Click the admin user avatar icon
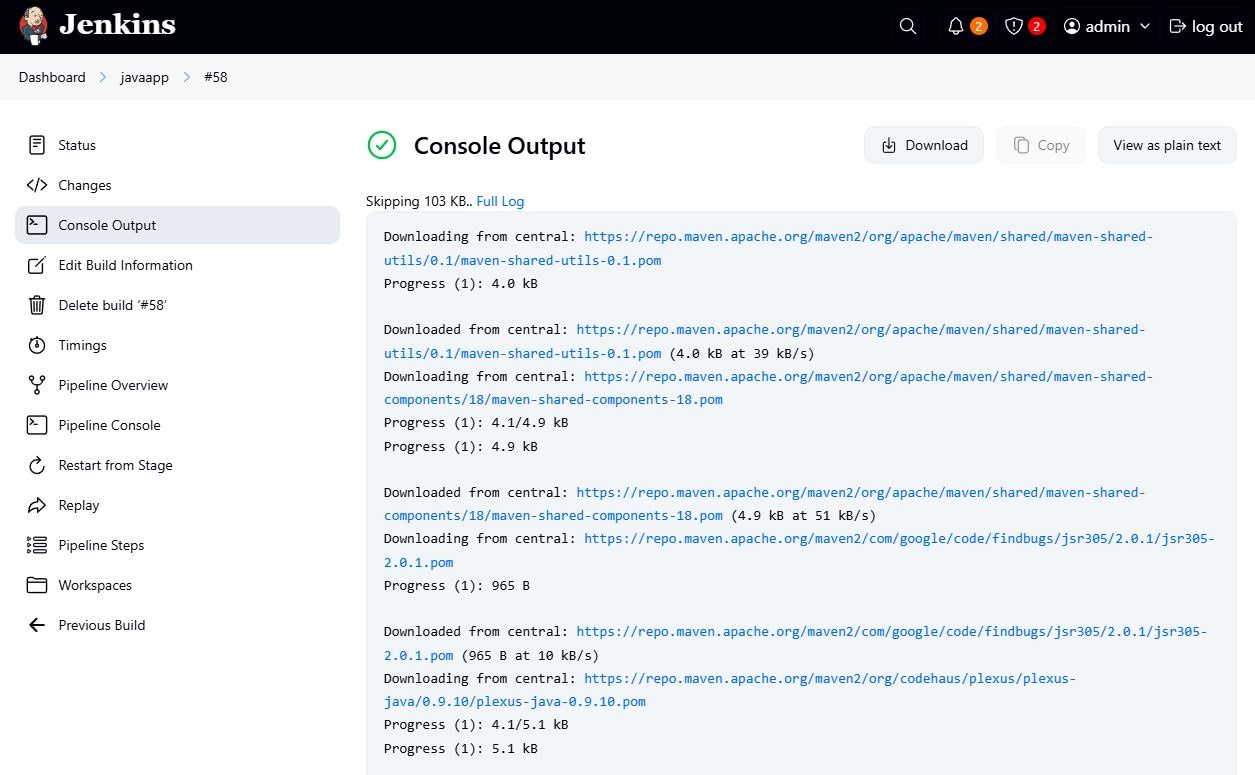This screenshot has height=775, width=1255. tap(1072, 27)
